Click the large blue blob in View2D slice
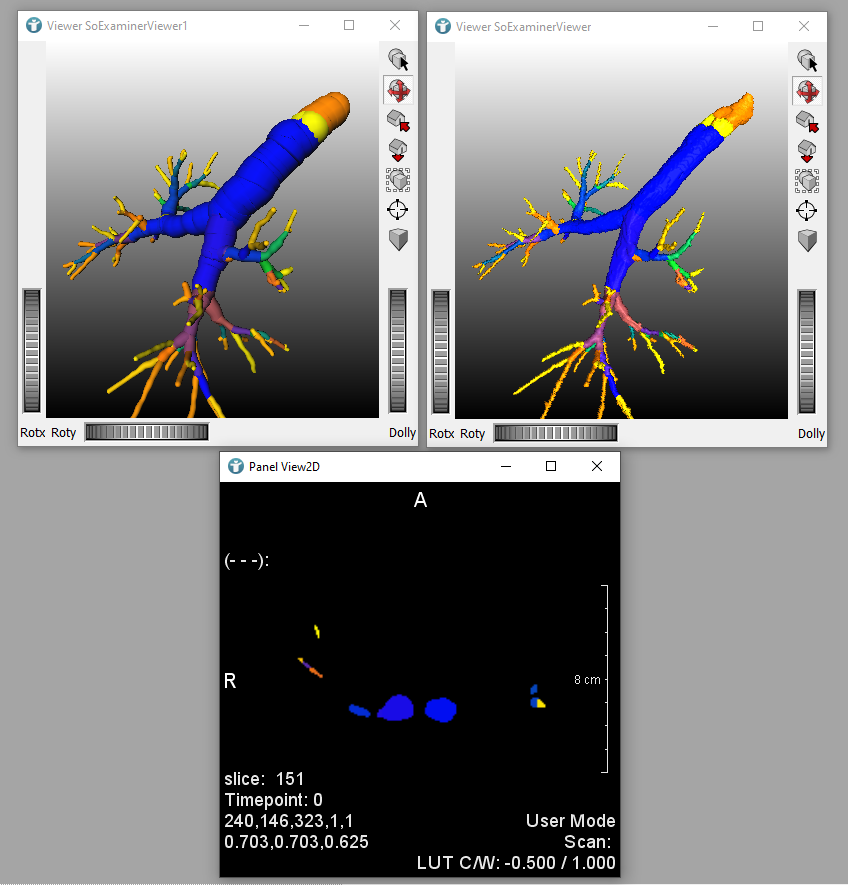 397,708
